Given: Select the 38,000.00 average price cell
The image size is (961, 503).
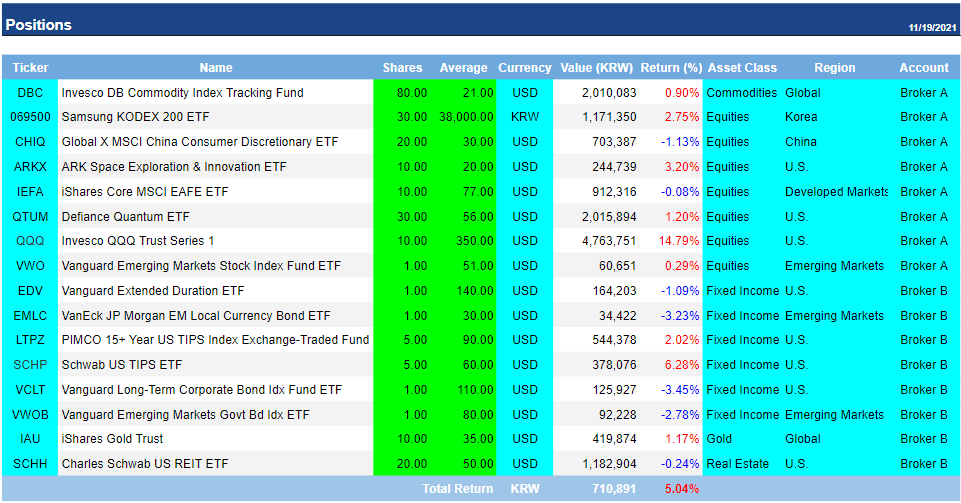Looking at the screenshot, I should (464, 117).
